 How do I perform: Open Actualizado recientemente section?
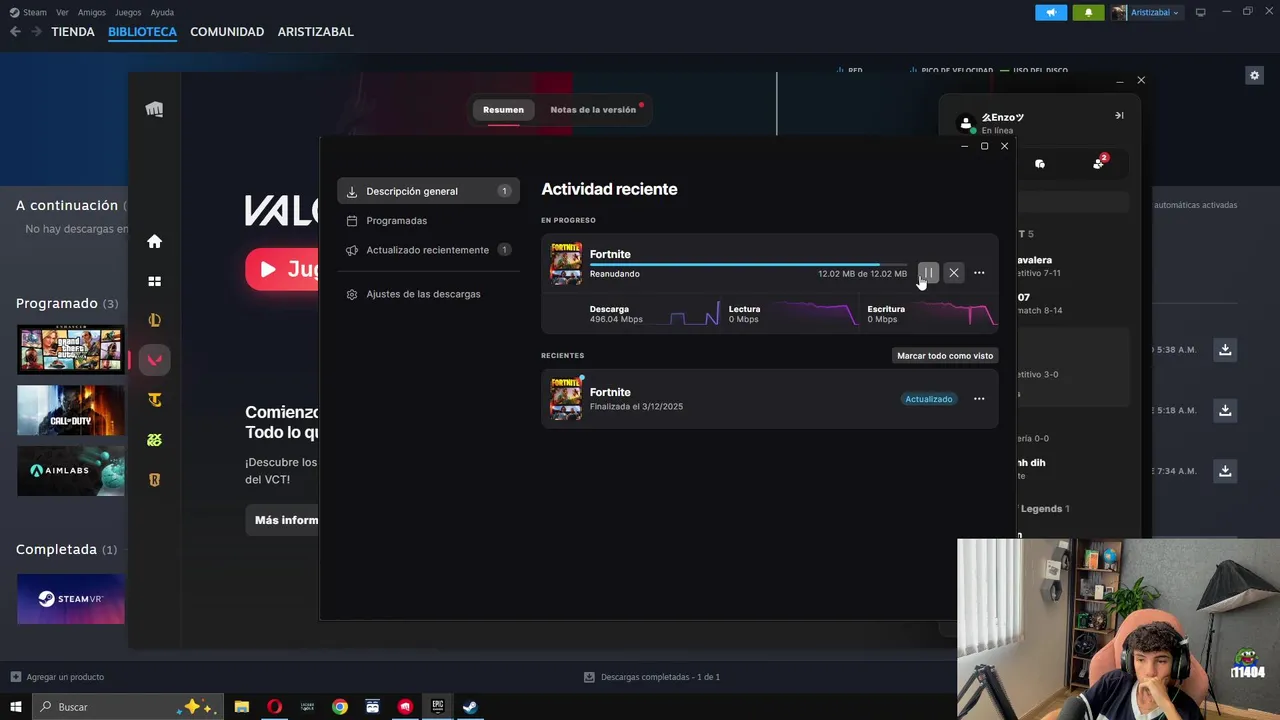428,250
